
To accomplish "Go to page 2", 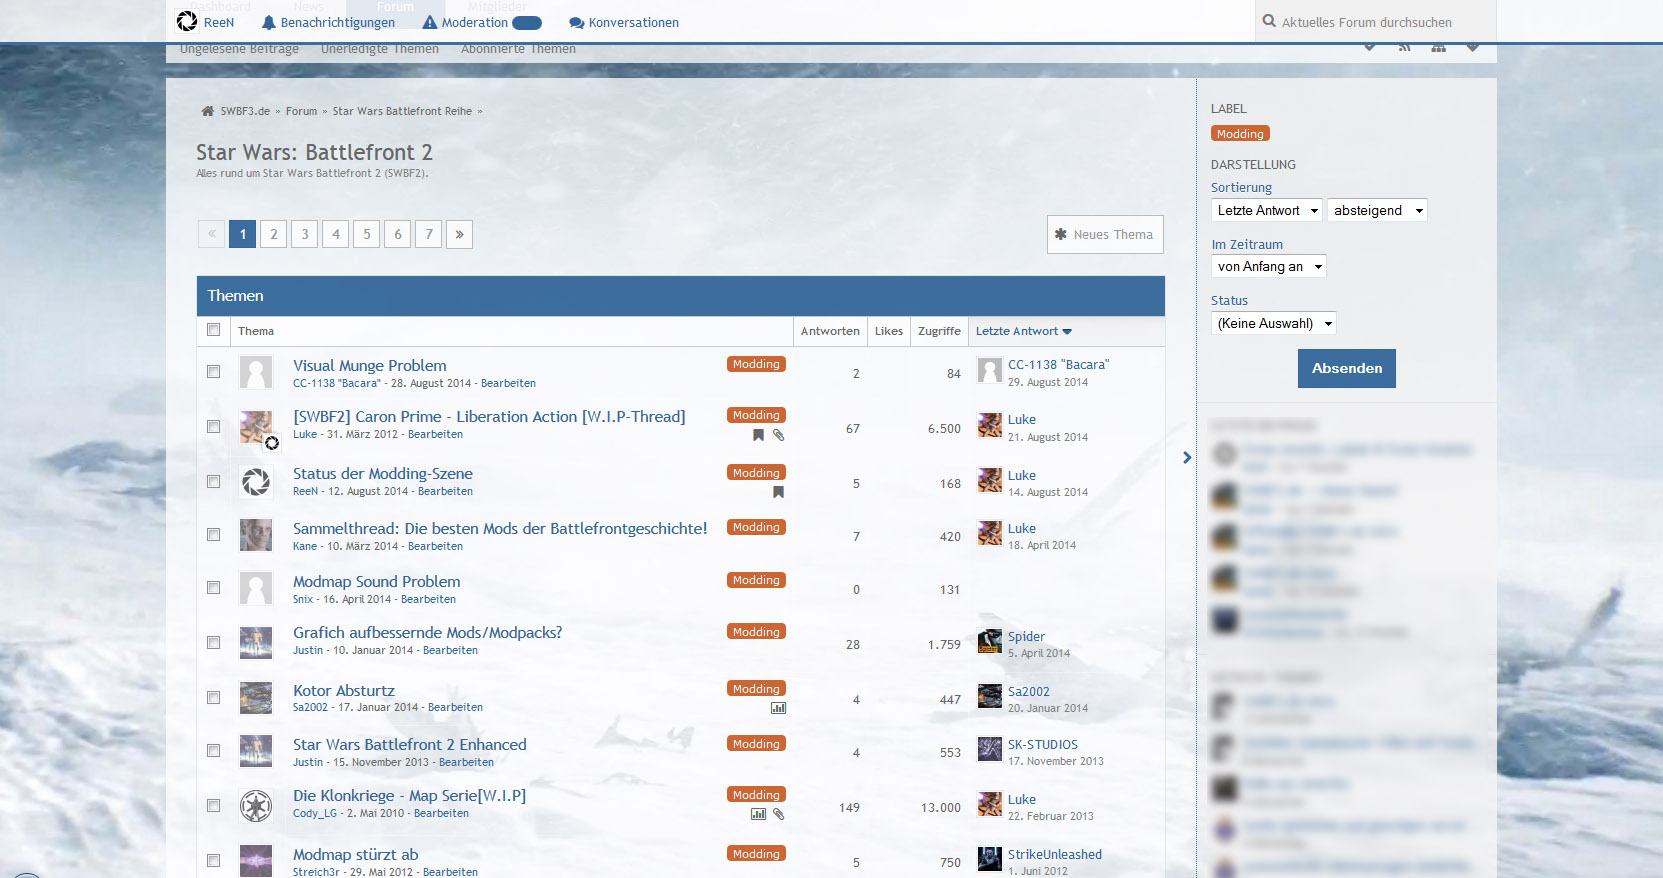I will pyautogui.click(x=274, y=234).
